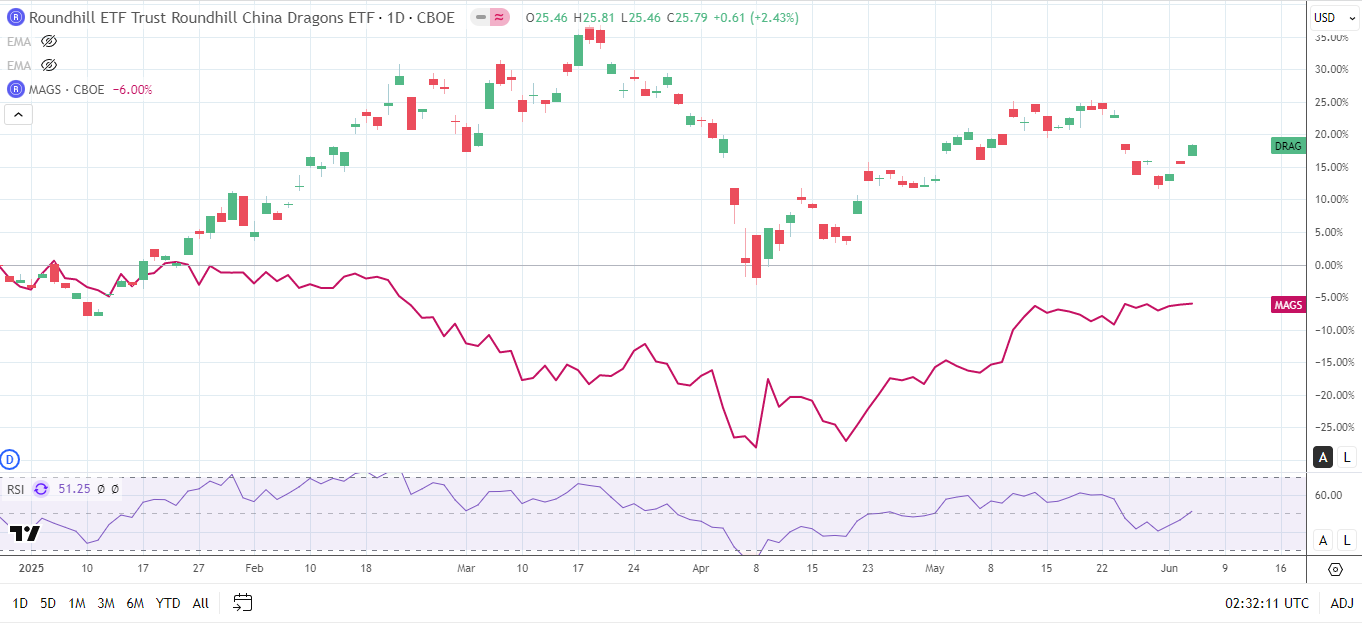Click the pink market status indicator icon
Viewport: 1362px width, 623px height.
tap(498, 17)
